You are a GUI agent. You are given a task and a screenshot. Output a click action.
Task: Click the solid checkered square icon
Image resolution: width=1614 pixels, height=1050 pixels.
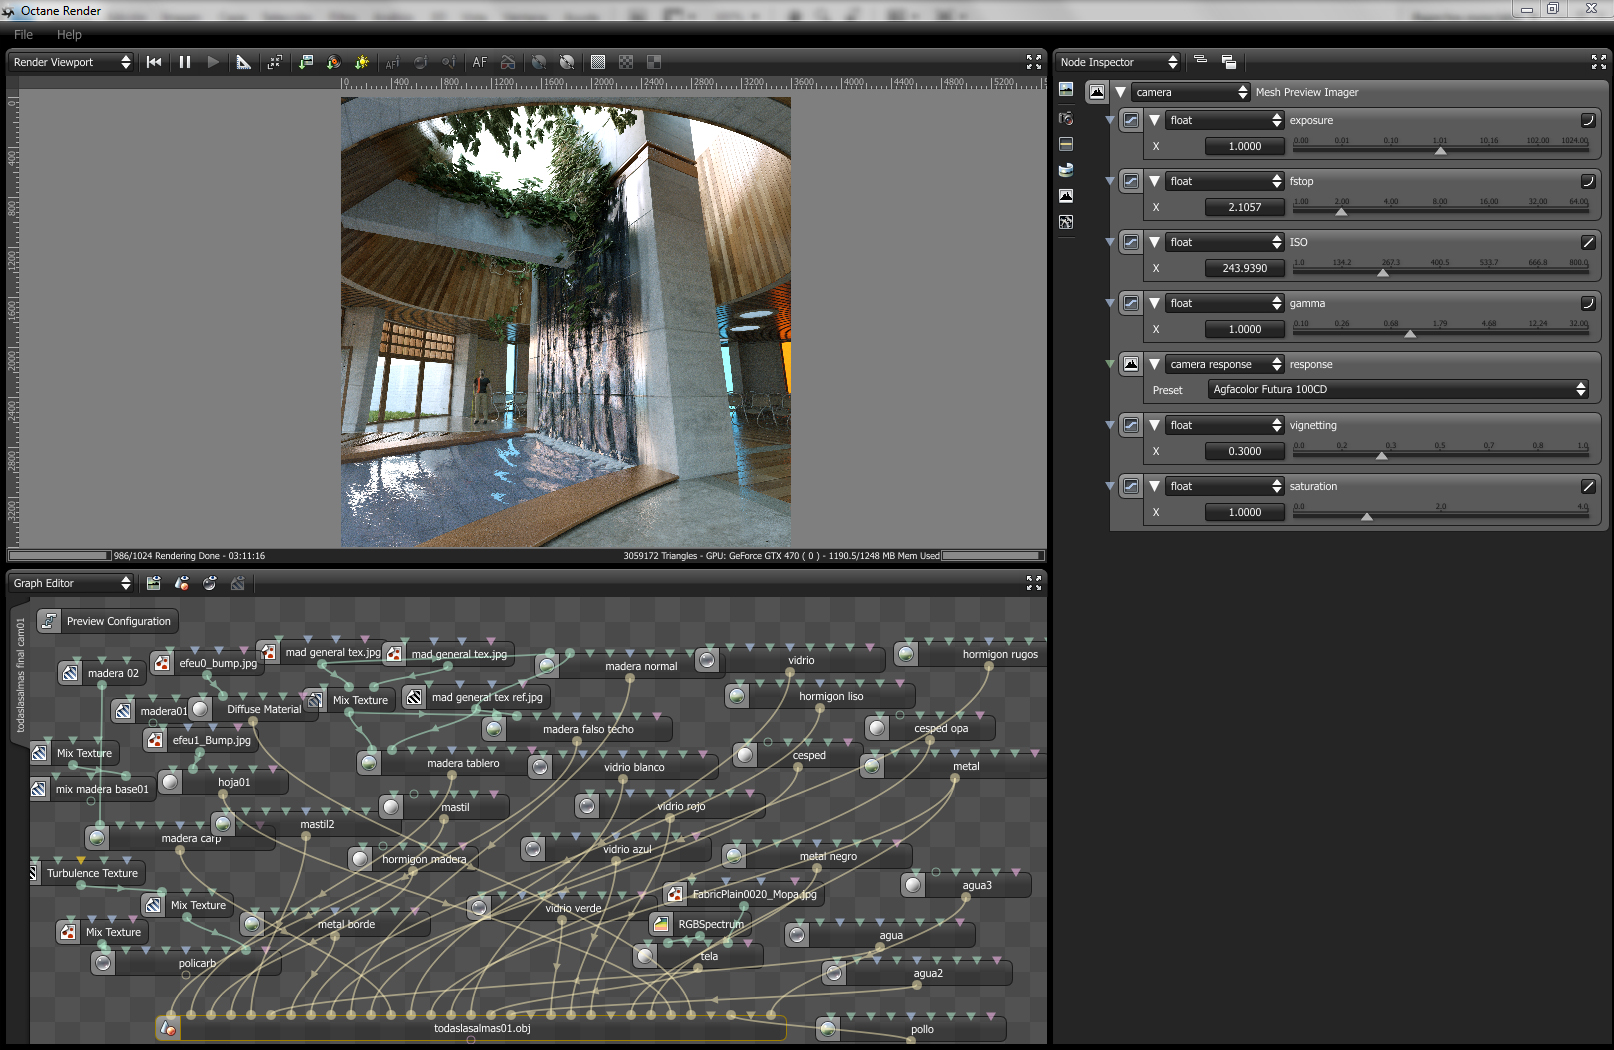pyautogui.click(x=598, y=62)
